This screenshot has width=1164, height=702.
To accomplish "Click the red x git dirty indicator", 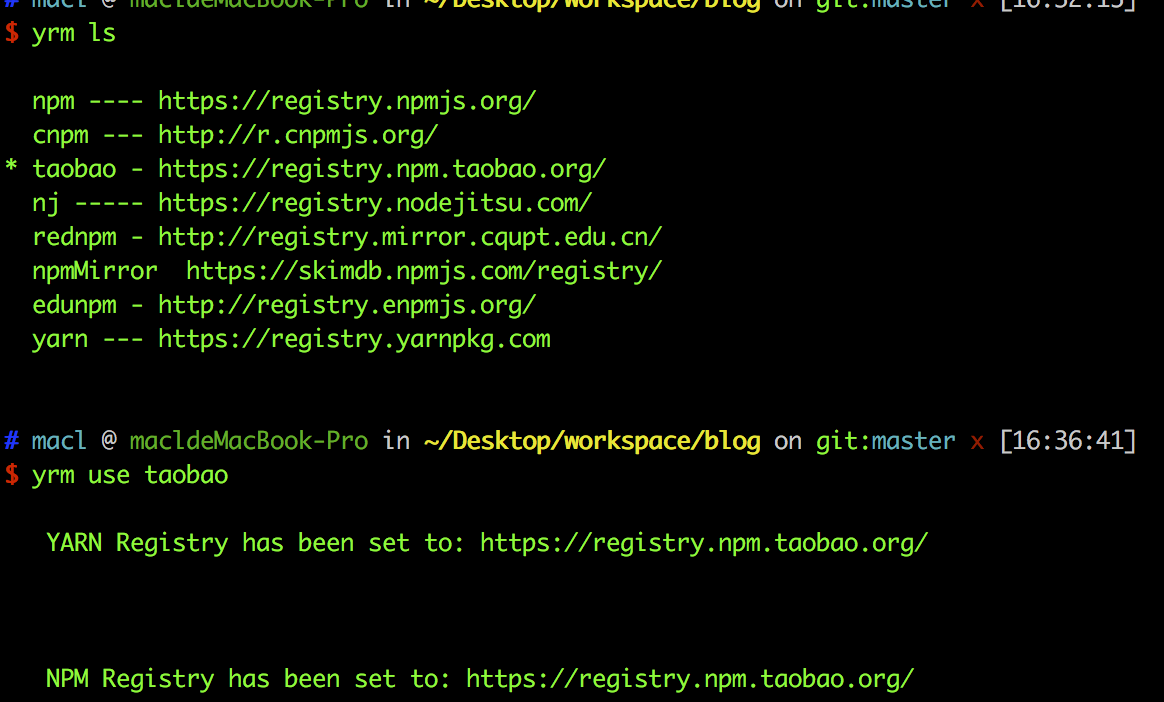I will pos(977,443).
